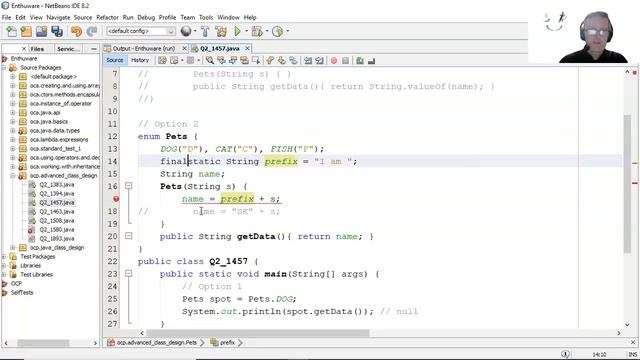The image size is (640, 360).
Task: Close the Output - Enthuware (run) tab
Action: (184, 48)
